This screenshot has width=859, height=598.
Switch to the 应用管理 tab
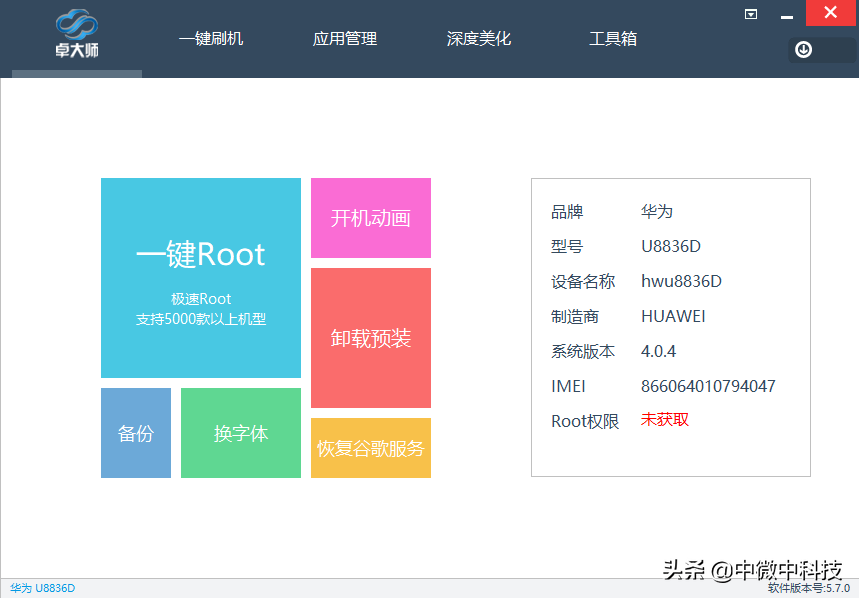tap(344, 38)
